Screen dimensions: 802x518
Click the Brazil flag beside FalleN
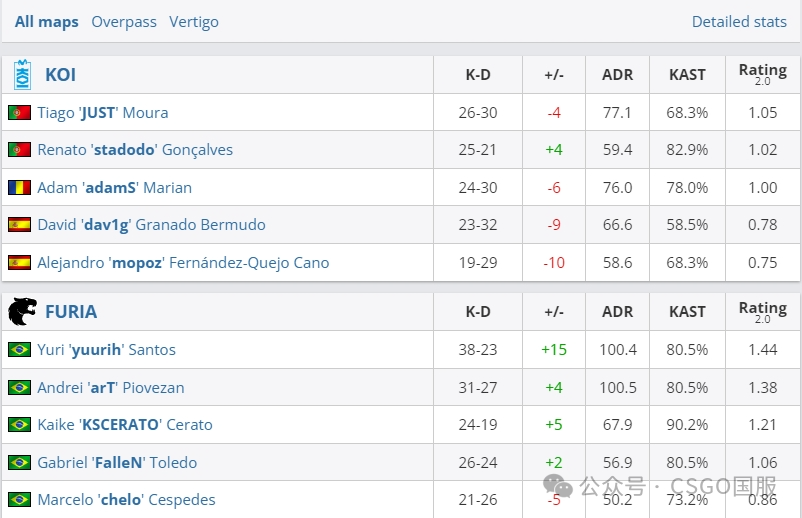(19, 463)
